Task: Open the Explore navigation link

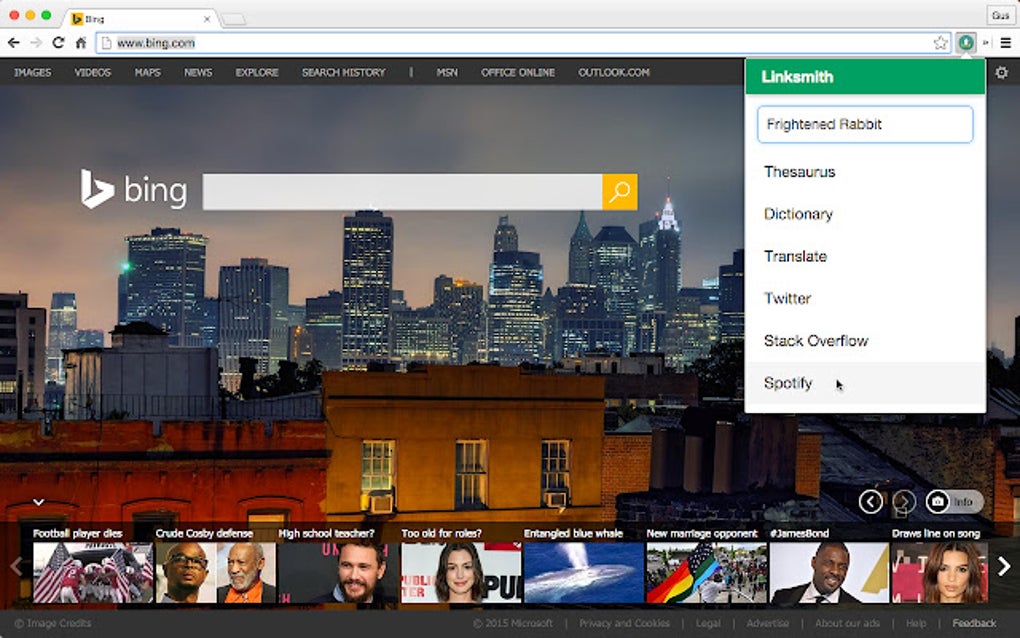Action: coord(257,73)
